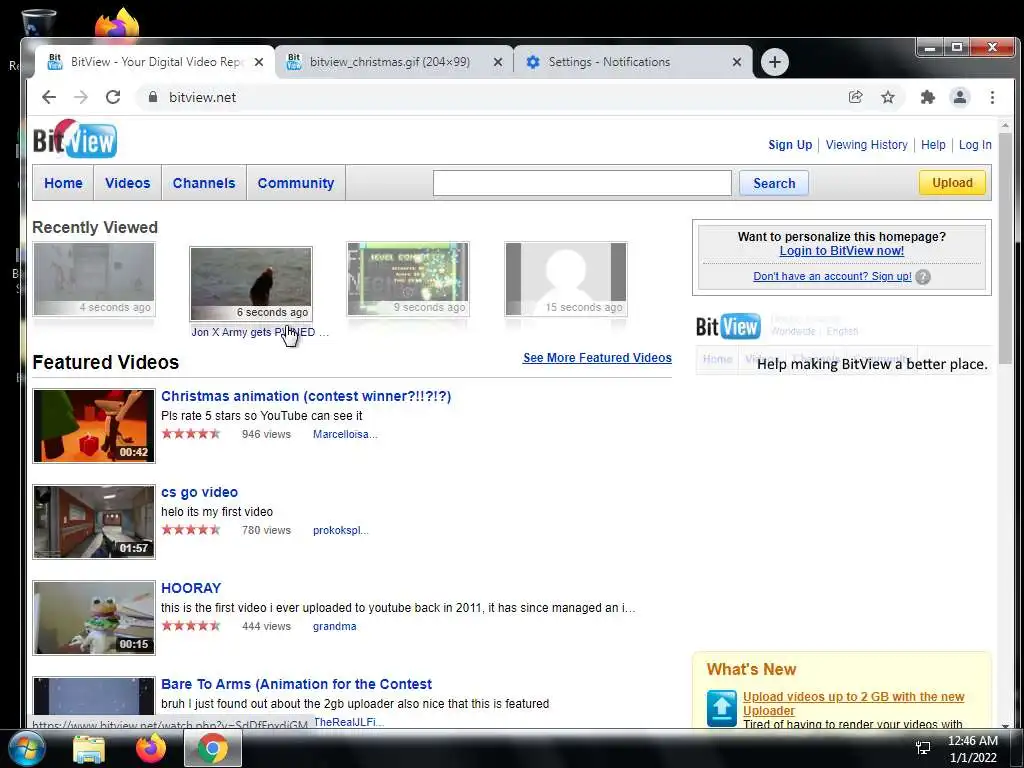Share this page via the share icon

point(856,97)
